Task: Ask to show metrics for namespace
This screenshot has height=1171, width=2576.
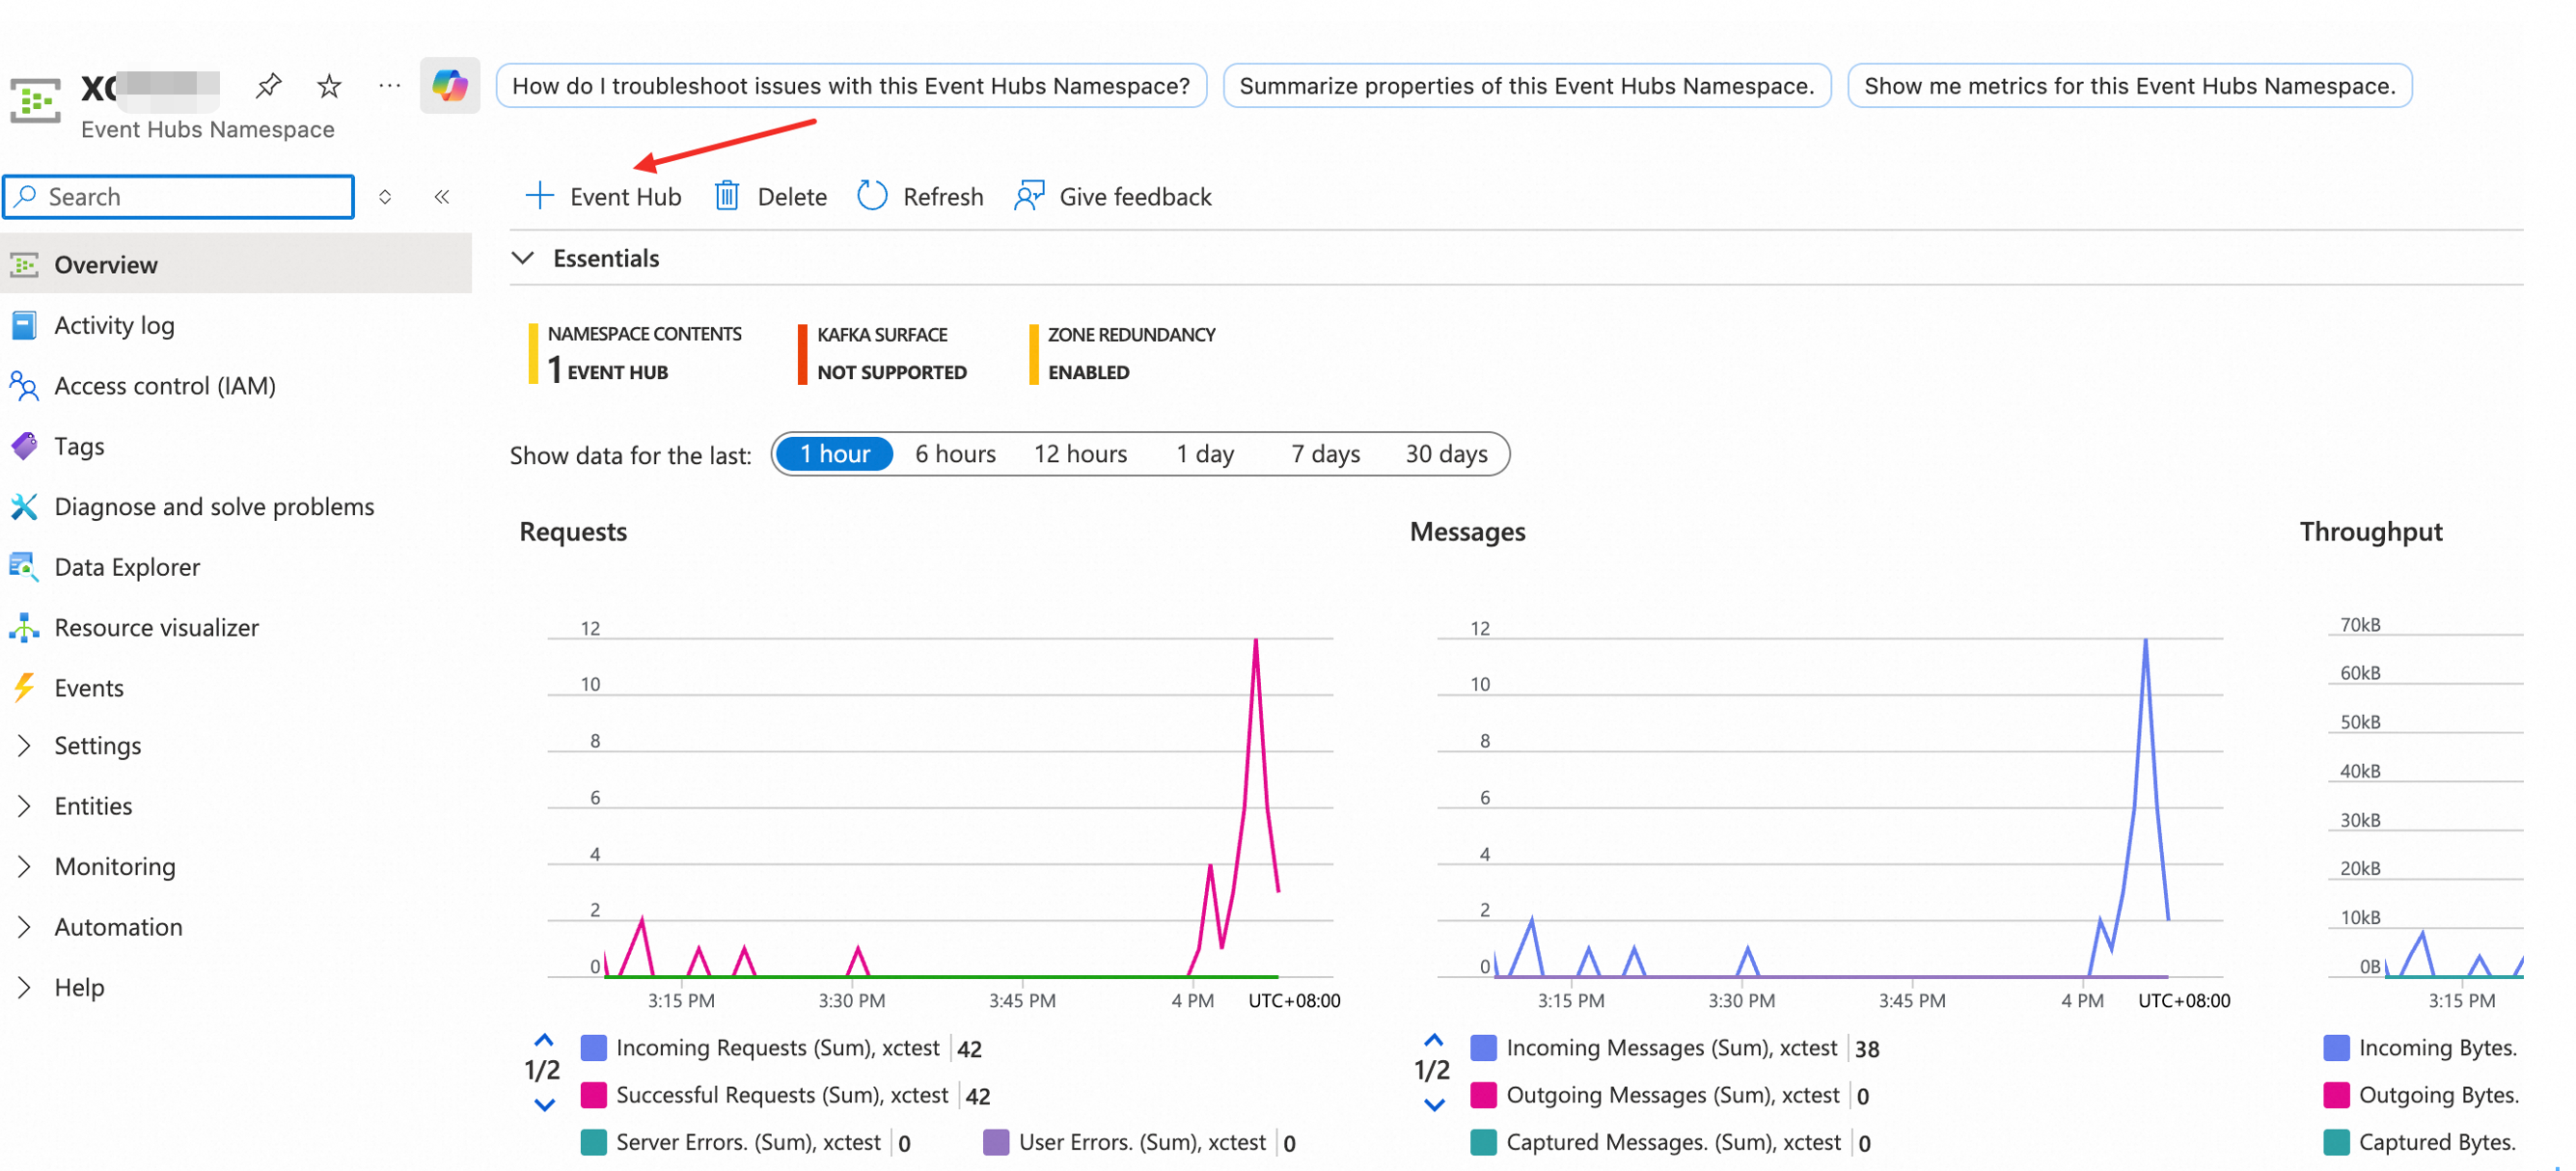Action: point(2130,86)
